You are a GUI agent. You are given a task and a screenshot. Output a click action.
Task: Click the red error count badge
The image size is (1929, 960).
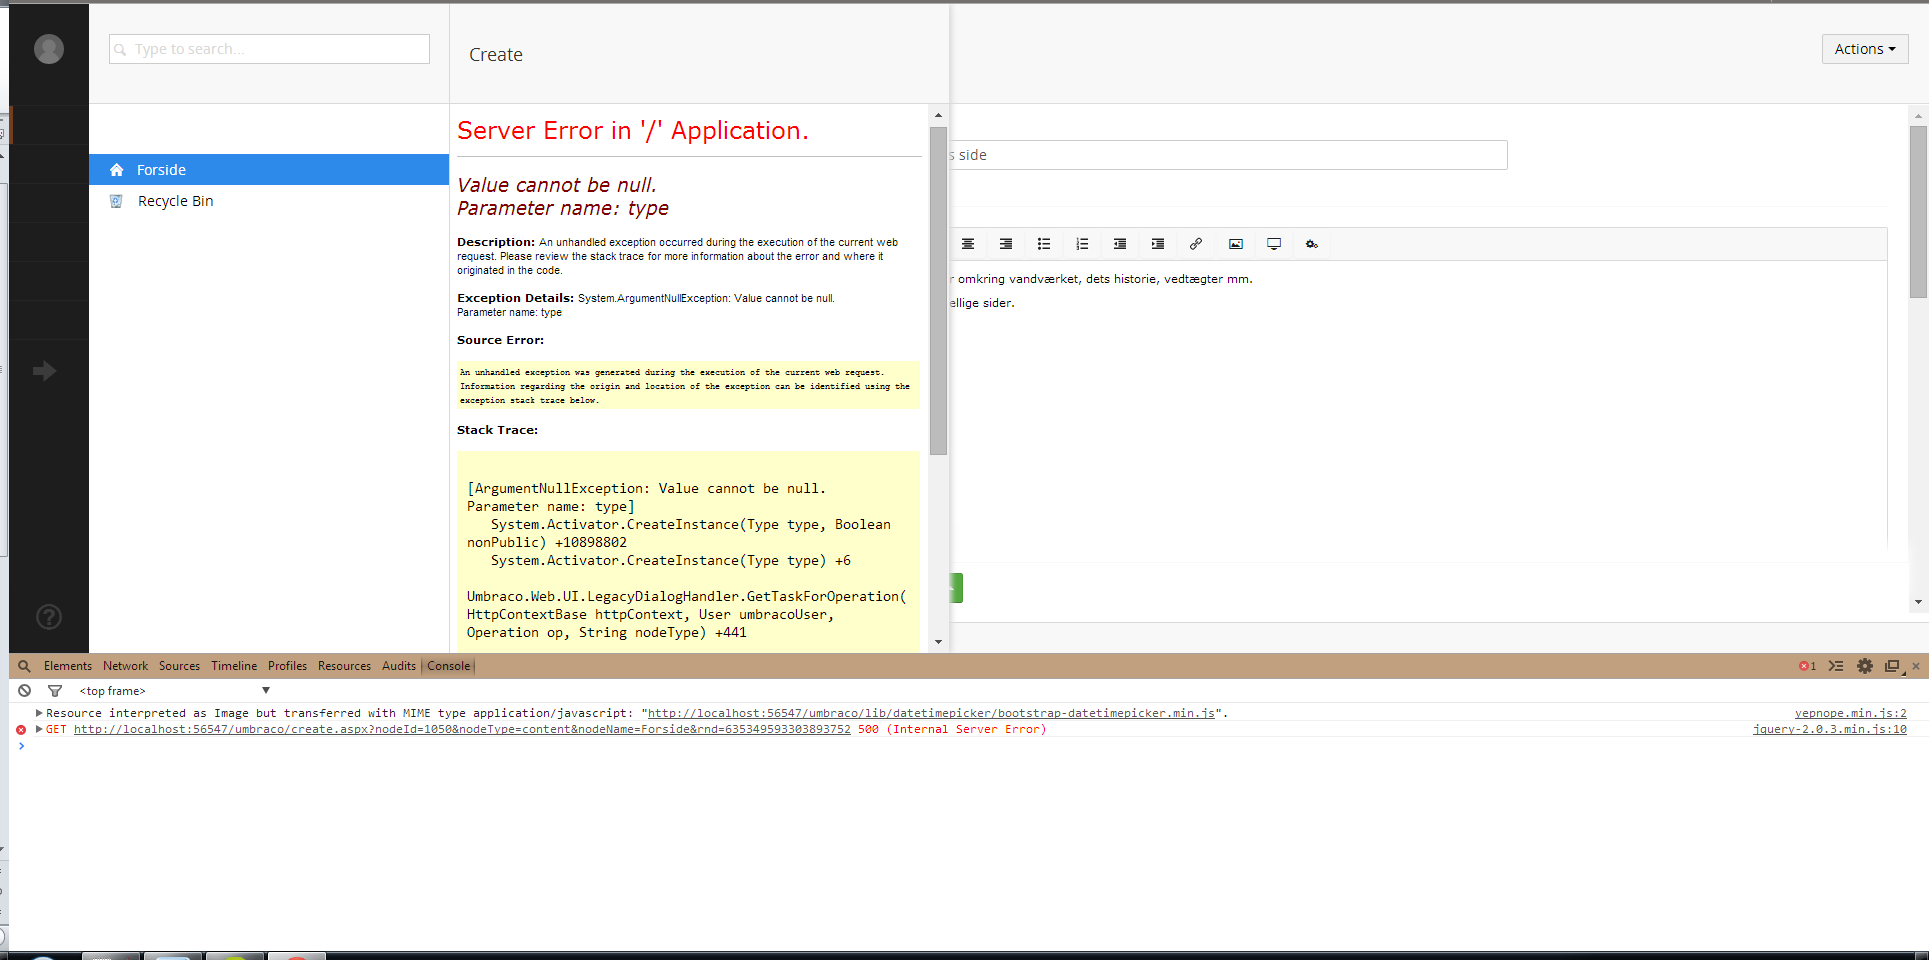(1807, 666)
